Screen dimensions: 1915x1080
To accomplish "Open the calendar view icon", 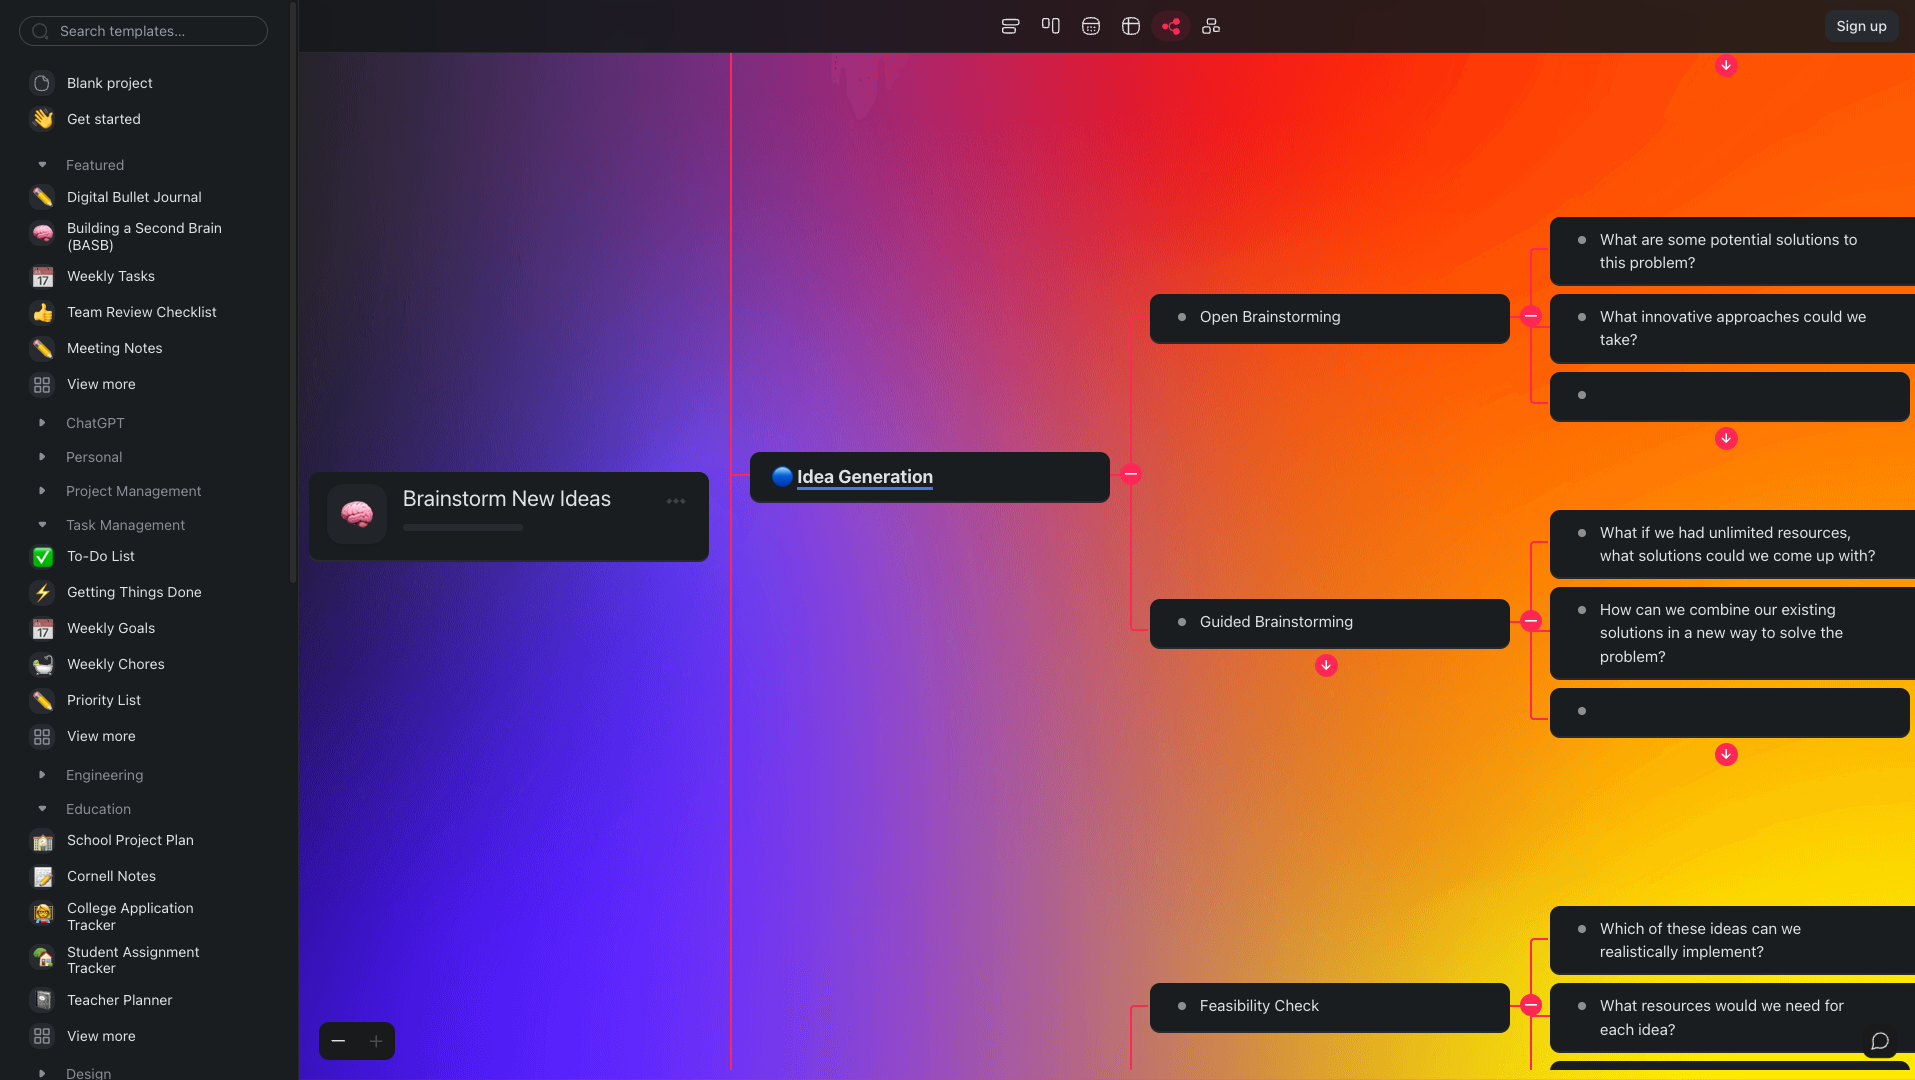I will coord(1091,26).
